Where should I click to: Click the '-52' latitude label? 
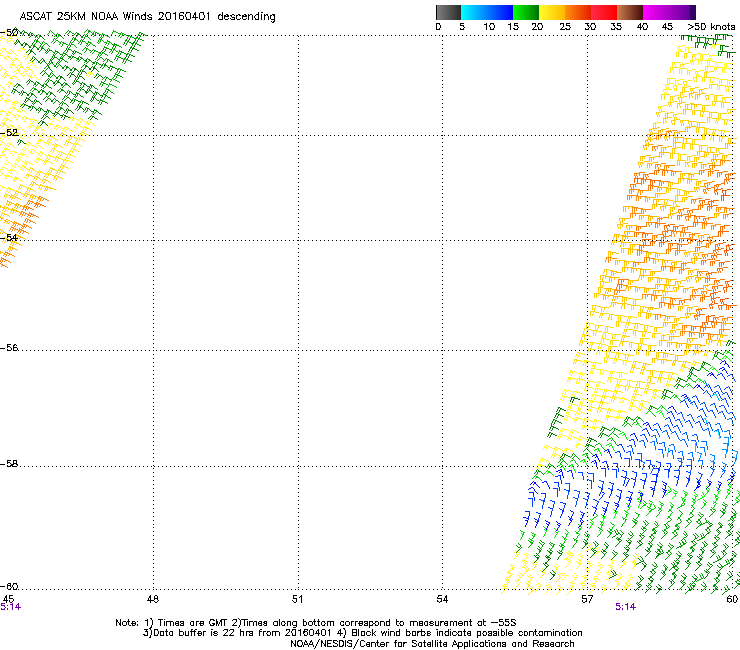pos(9,133)
